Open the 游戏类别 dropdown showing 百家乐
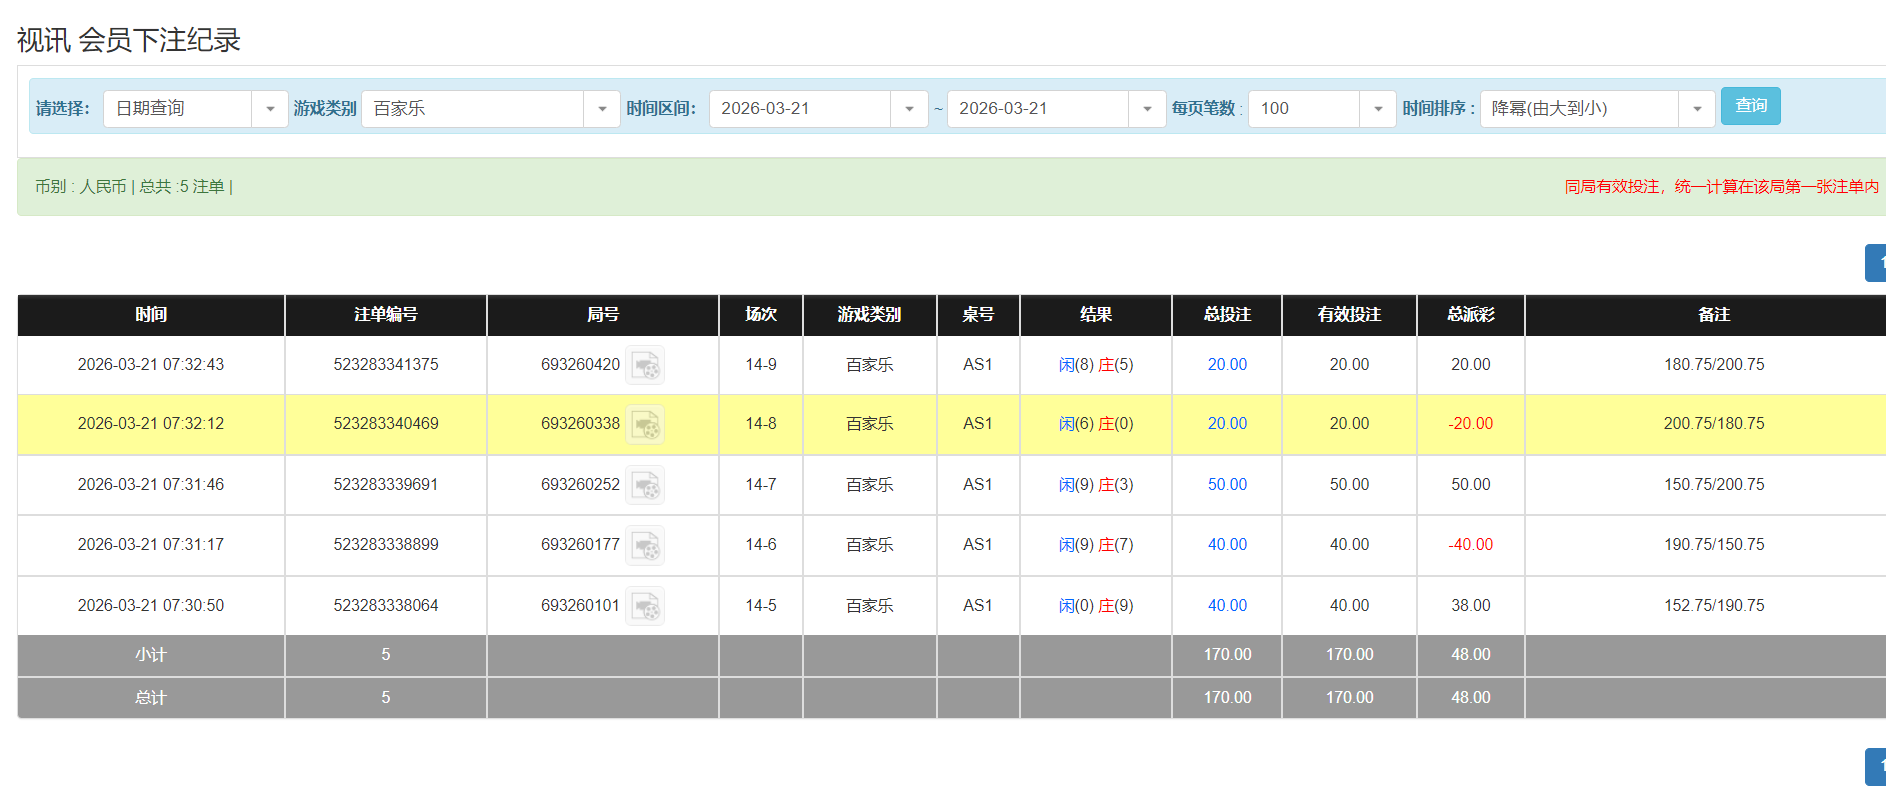This screenshot has width=1886, height=808. tap(602, 109)
